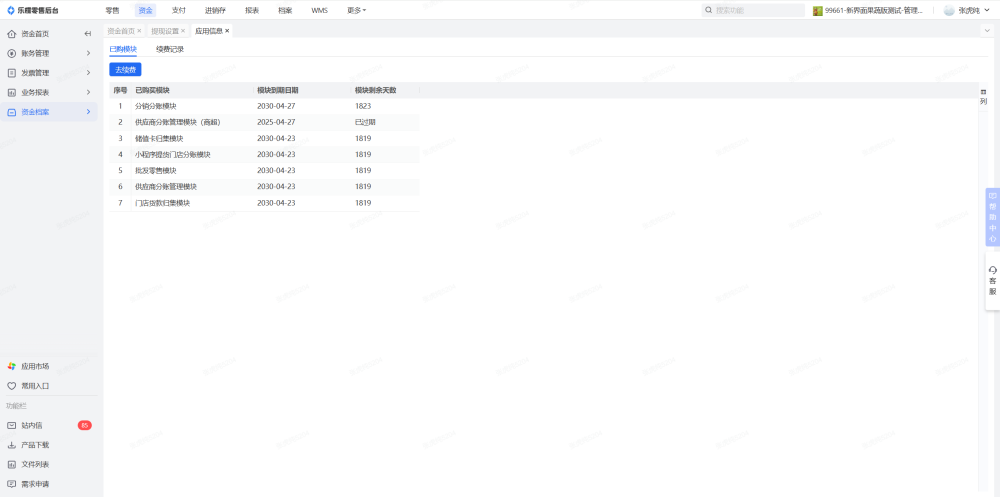Open 站内信 inbox messages
Image resolution: width=1000 pixels, height=497 pixels.
coord(32,425)
